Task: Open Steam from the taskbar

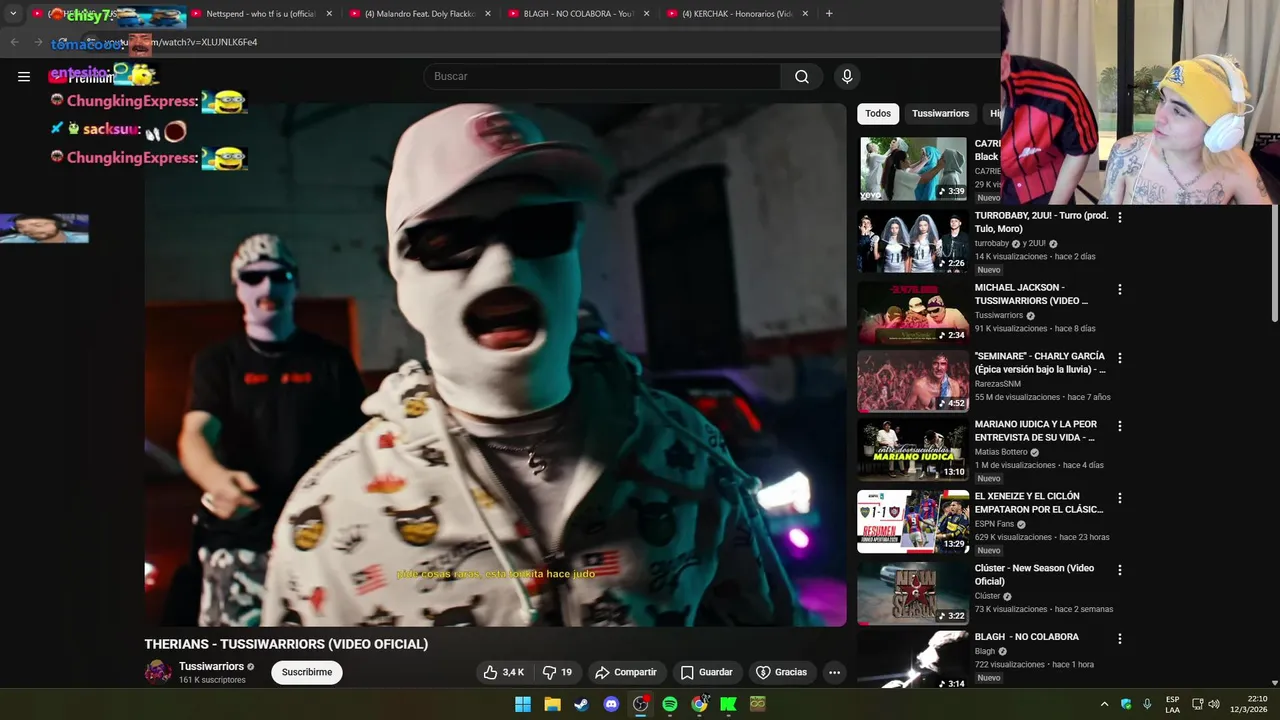Action: point(581,704)
